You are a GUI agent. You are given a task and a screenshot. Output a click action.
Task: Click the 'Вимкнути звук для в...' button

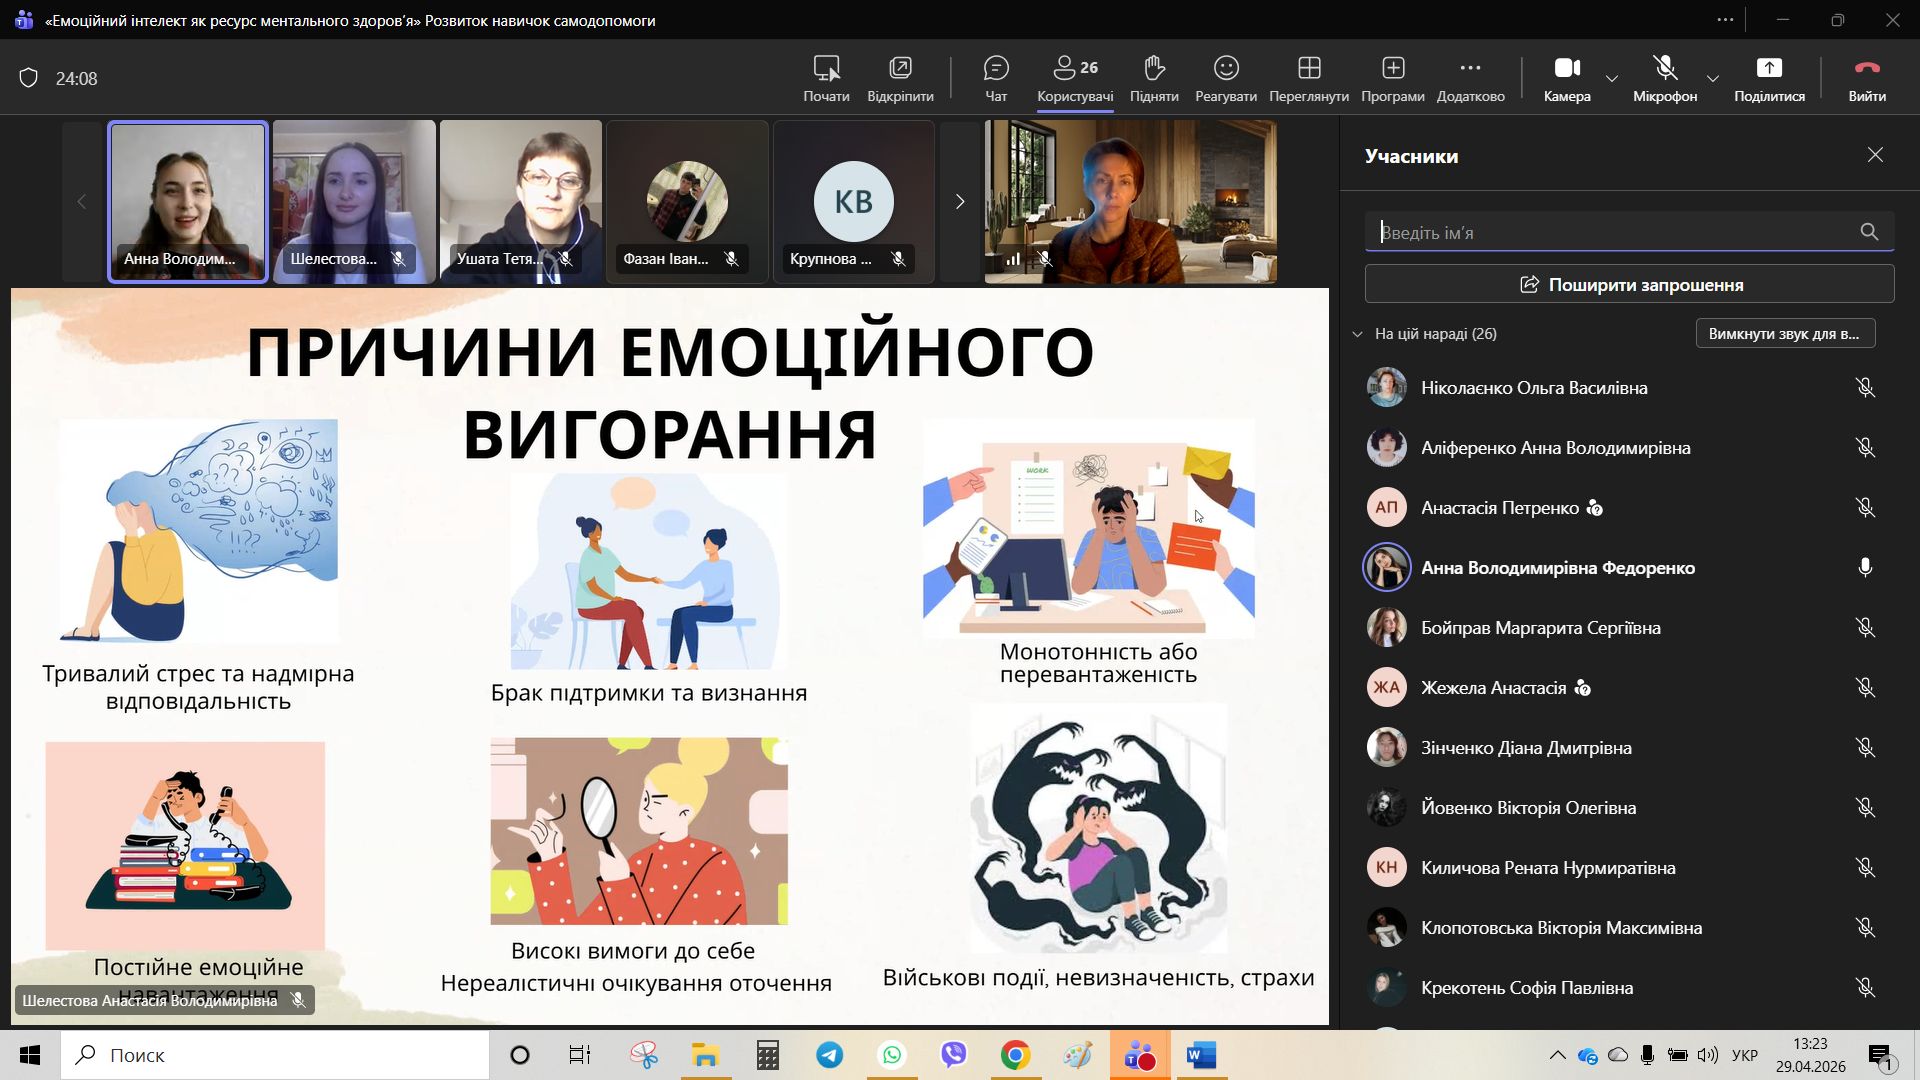click(1785, 334)
